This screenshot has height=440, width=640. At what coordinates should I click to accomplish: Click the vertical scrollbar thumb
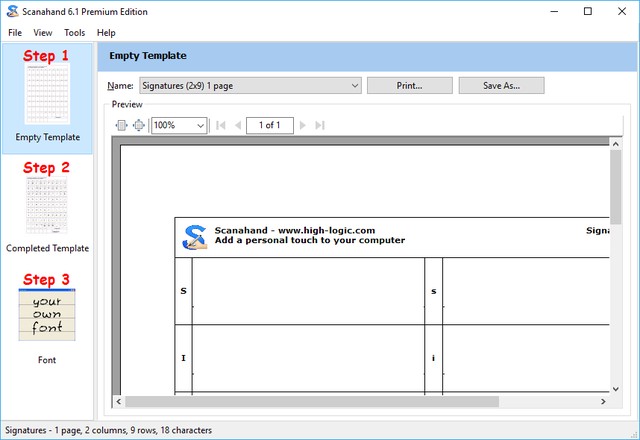[616, 187]
